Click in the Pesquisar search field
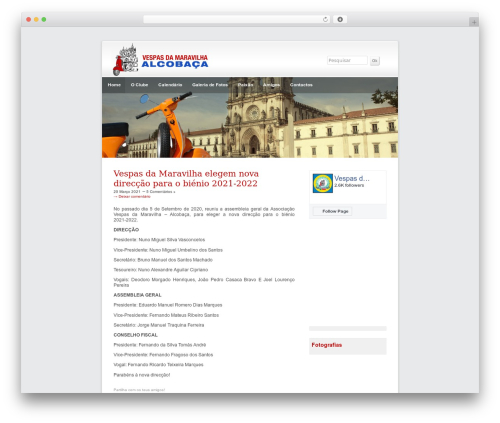This screenshot has height=423, width=500. 347,60
